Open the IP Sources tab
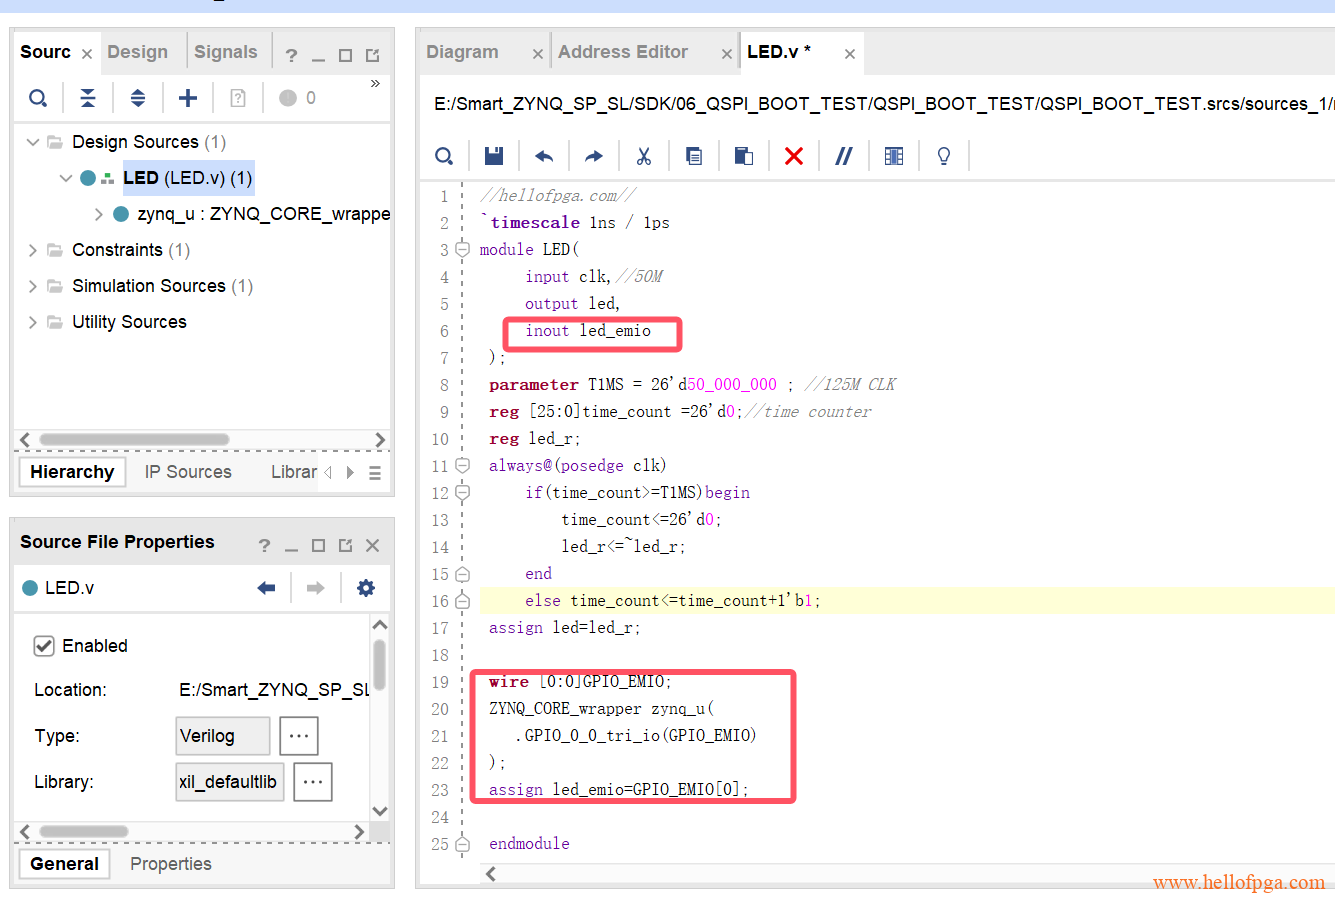The height and width of the screenshot is (897, 1335). [x=188, y=472]
